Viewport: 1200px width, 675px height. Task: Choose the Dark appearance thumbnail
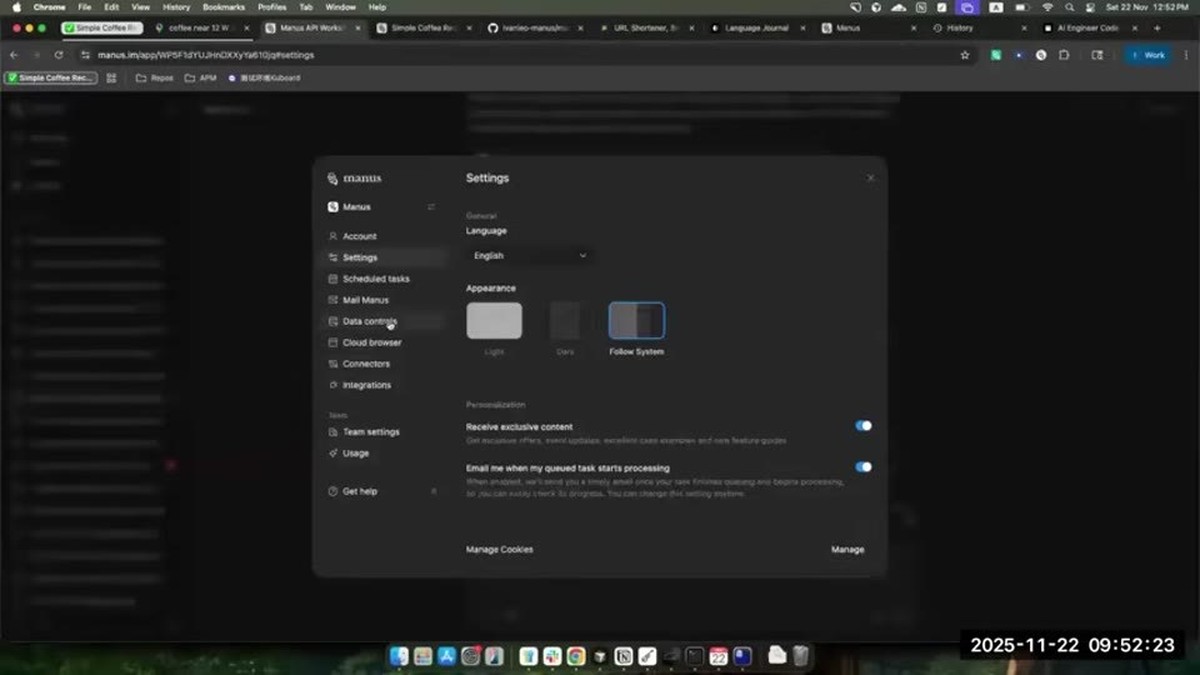pyautogui.click(x=565, y=321)
